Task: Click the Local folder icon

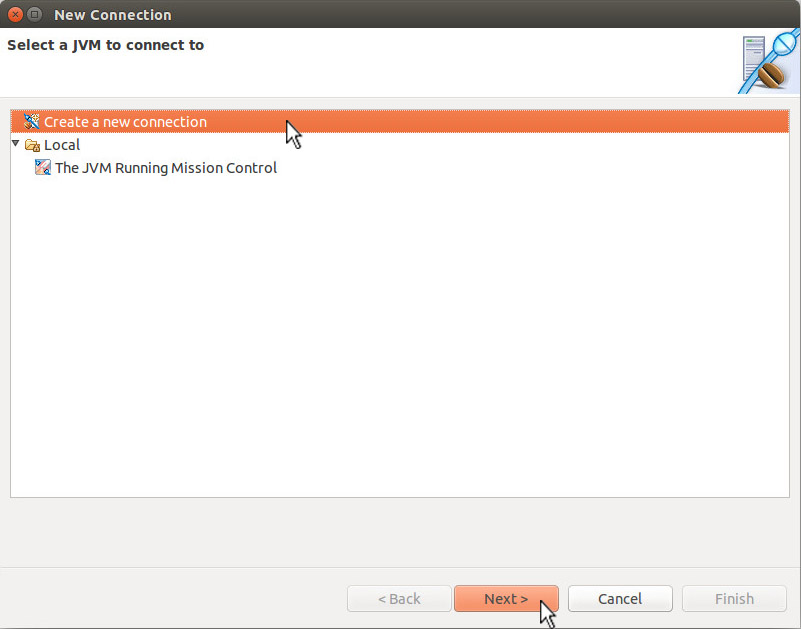Action: pyautogui.click(x=33, y=145)
